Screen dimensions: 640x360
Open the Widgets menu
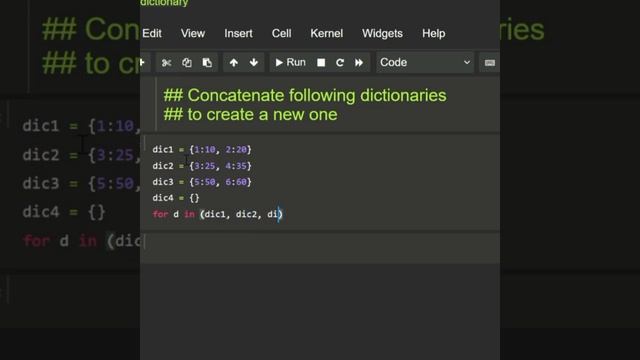[382, 33]
